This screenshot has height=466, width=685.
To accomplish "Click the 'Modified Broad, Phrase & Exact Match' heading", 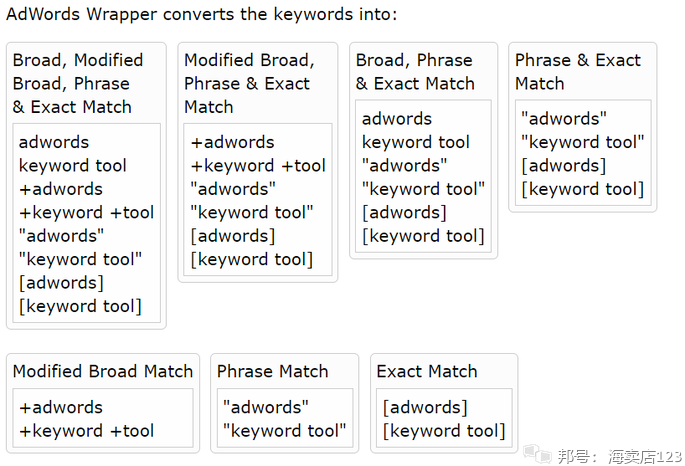I will point(249,84).
